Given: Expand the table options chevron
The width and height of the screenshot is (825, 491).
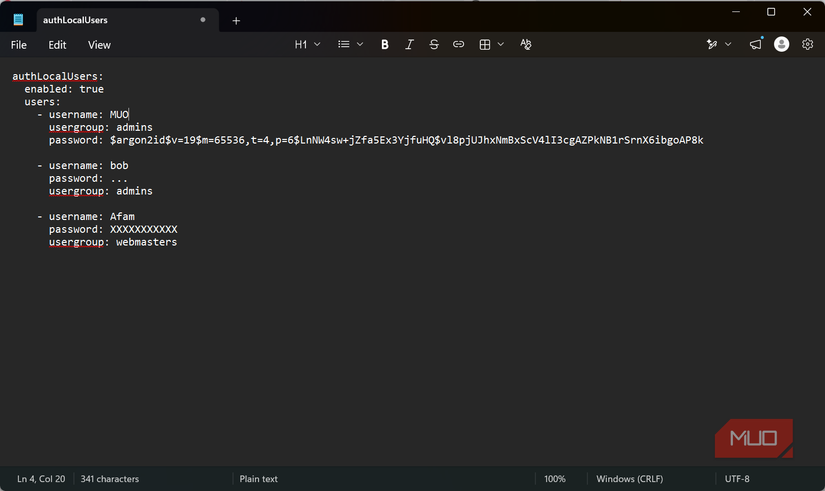Looking at the screenshot, I should click(500, 45).
